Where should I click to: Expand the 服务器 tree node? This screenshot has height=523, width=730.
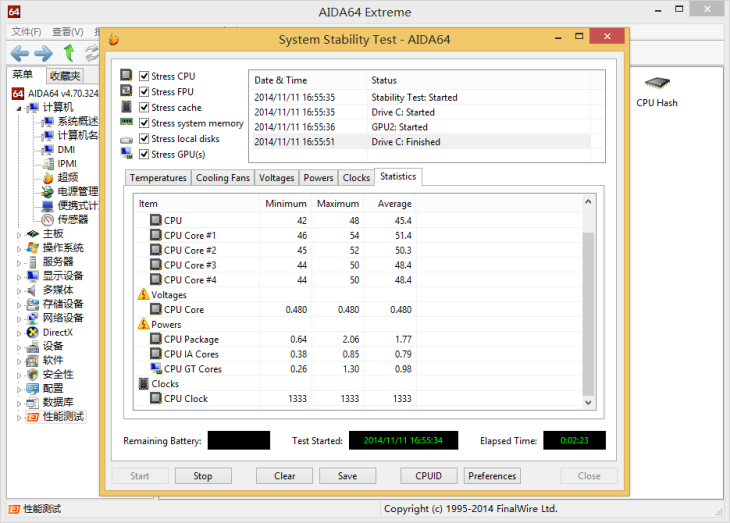[19, 263]
